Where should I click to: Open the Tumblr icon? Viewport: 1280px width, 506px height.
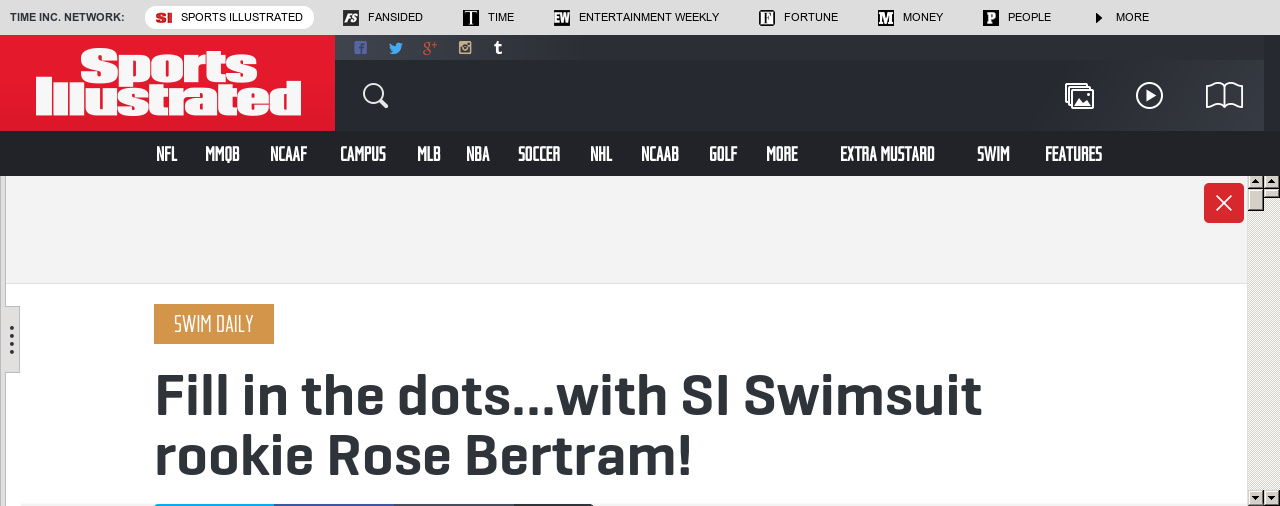498,48
